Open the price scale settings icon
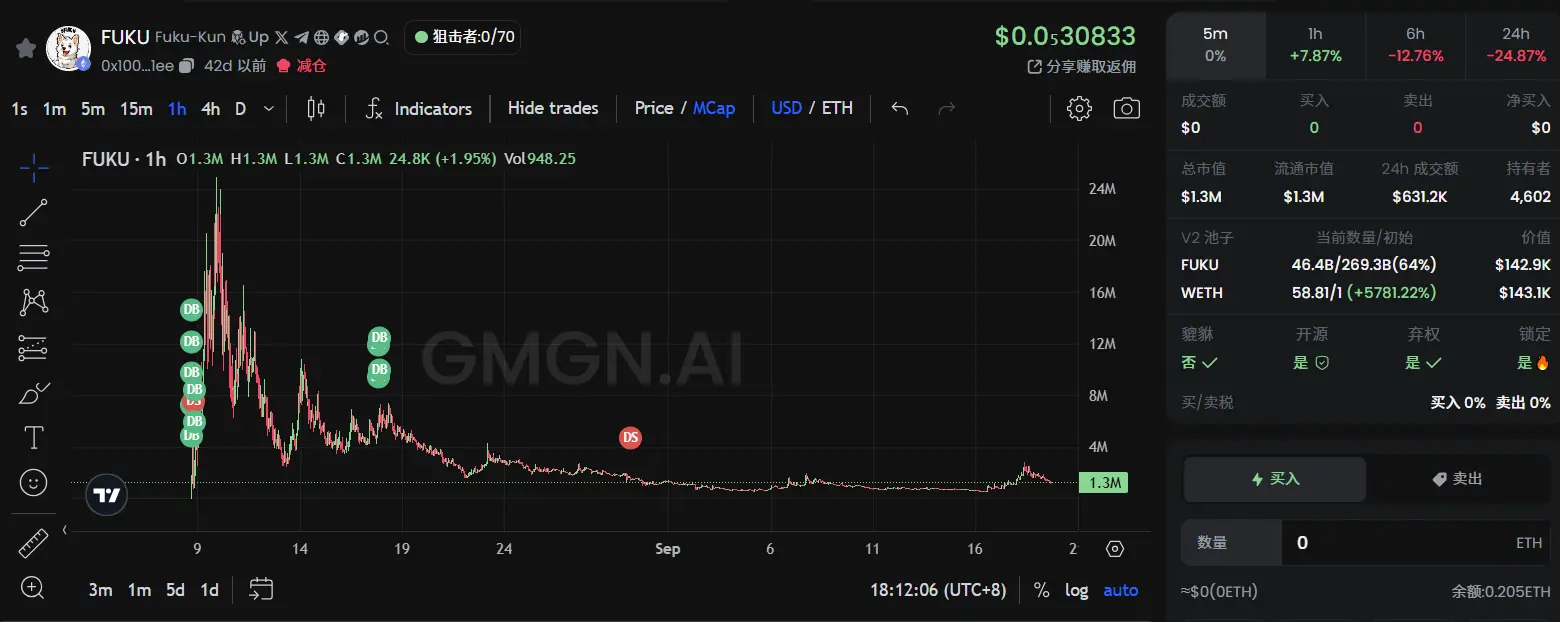Screen dimensions: 1560x622 [1115, 549]
